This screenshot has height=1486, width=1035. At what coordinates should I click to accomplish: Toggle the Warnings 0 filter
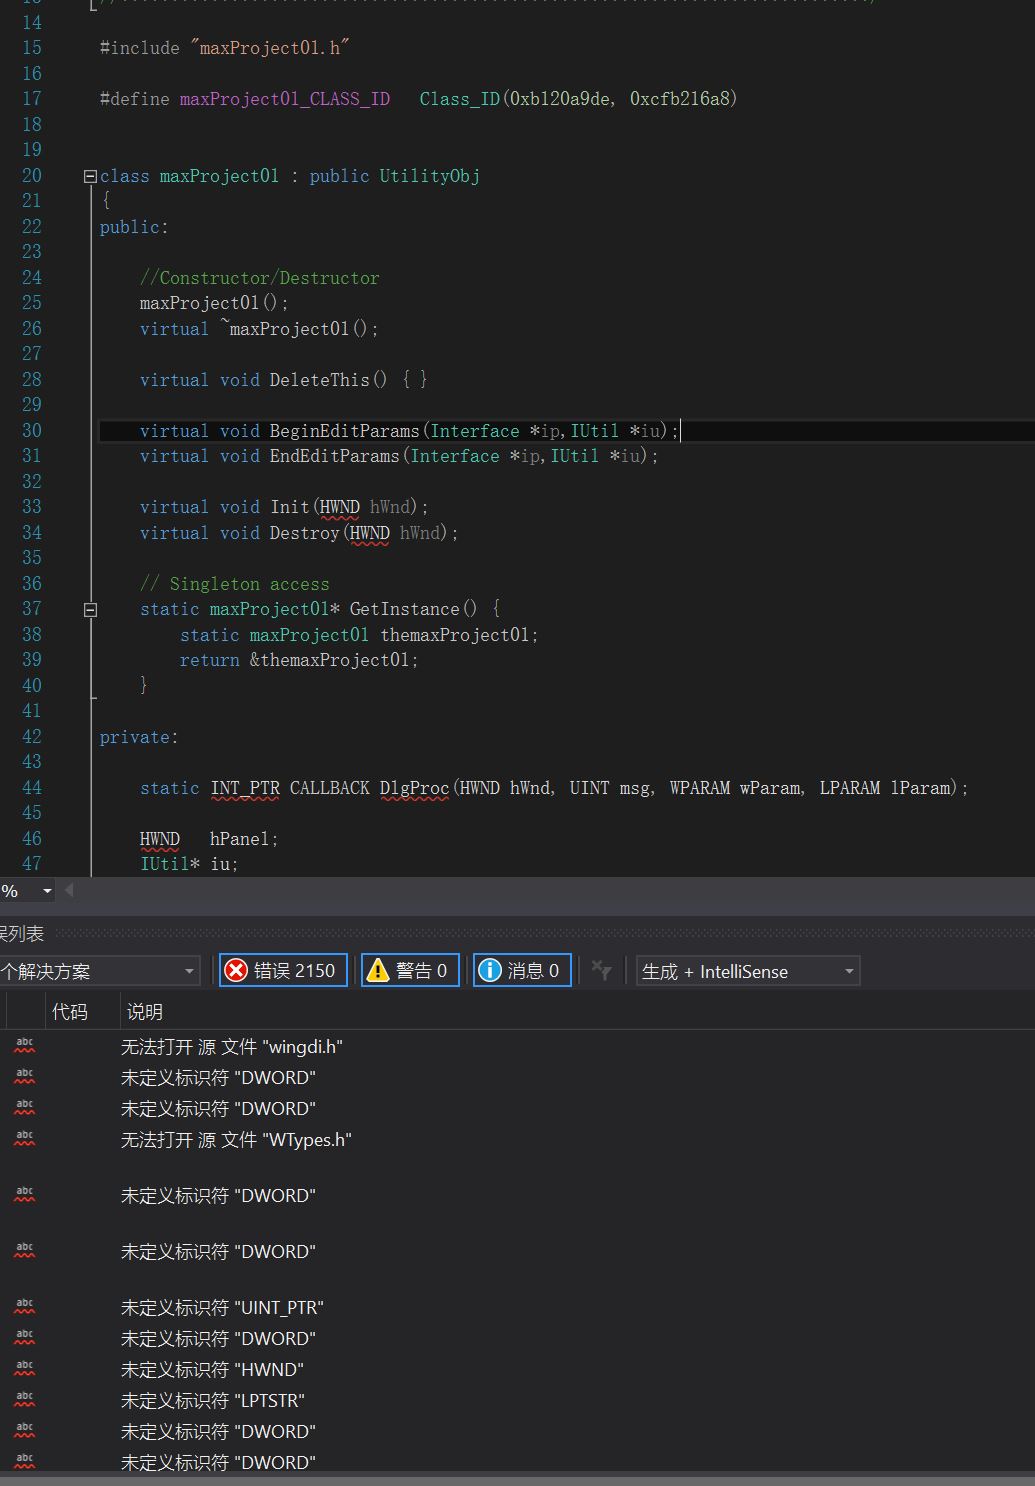pos(410,970)
